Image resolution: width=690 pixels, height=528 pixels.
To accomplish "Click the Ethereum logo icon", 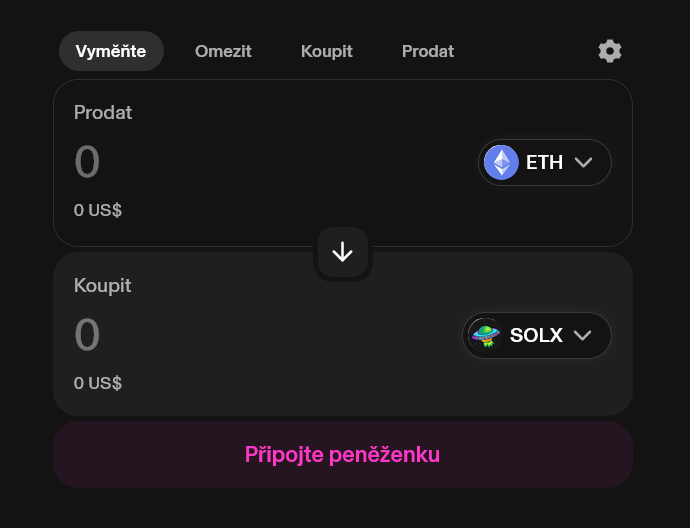I will [501, 162].
